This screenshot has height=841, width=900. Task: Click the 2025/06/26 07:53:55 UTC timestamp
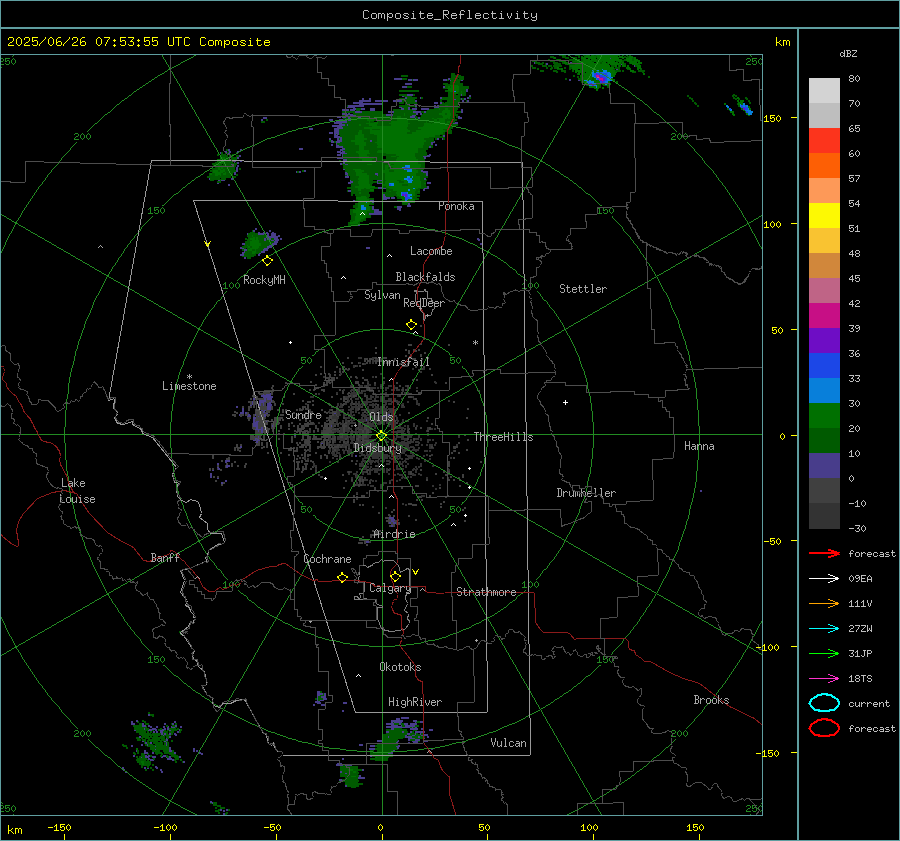(99, 42)
